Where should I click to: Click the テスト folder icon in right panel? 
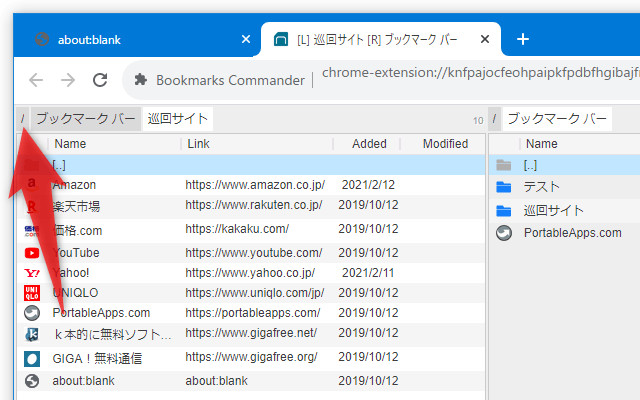(504, 187)
